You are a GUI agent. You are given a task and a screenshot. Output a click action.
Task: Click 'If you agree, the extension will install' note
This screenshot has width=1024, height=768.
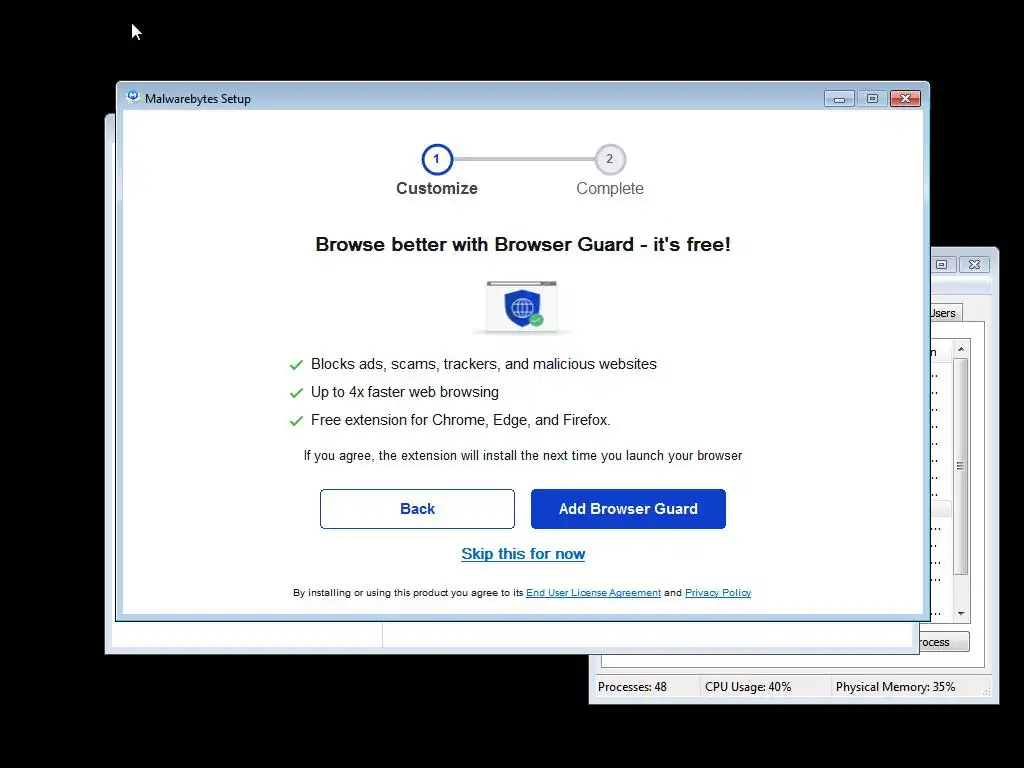point(522,456)
